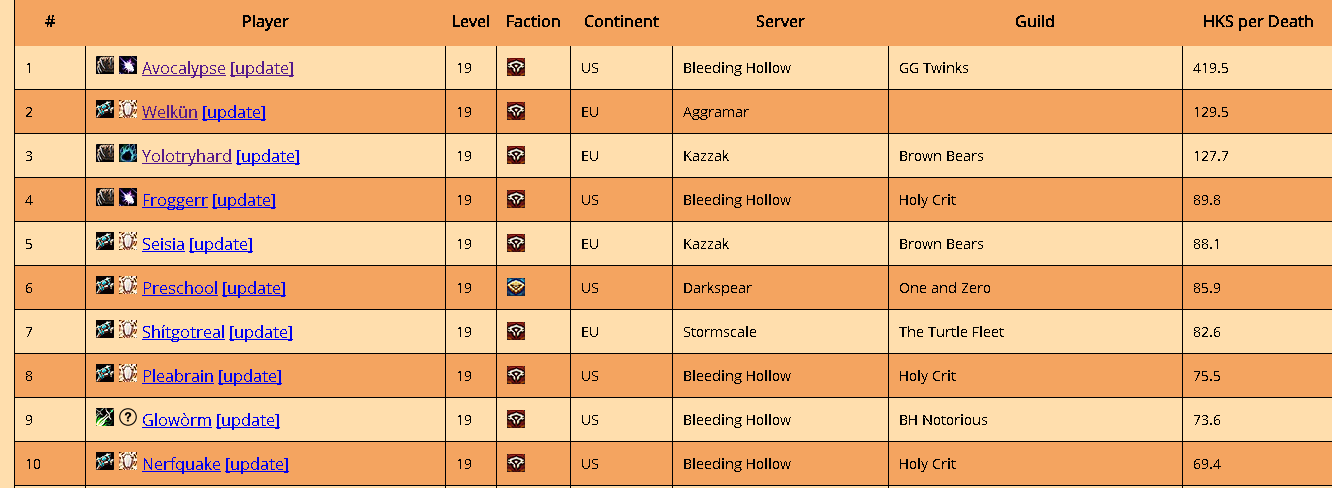Click the Alliance faction icon in Preschool's row
The height and width of the screenshot is (488, 1332).
[x=516, y=288]
